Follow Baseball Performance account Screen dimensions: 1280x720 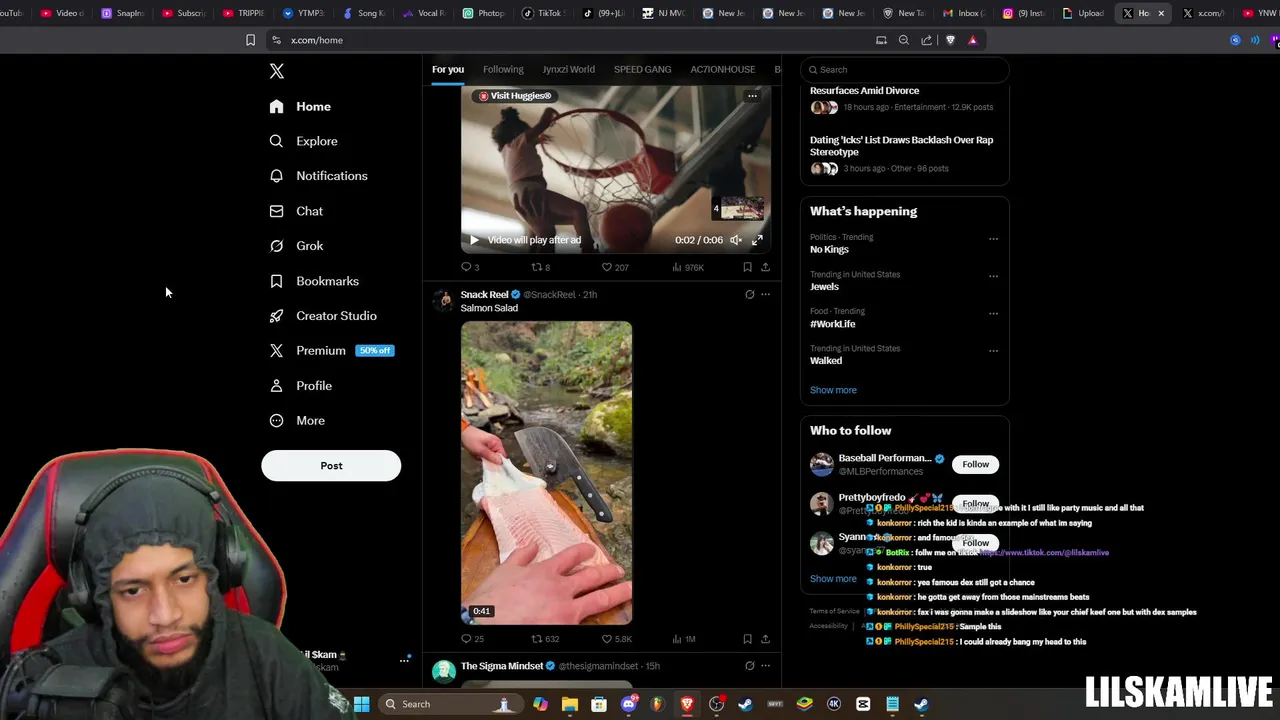point(975,464)
